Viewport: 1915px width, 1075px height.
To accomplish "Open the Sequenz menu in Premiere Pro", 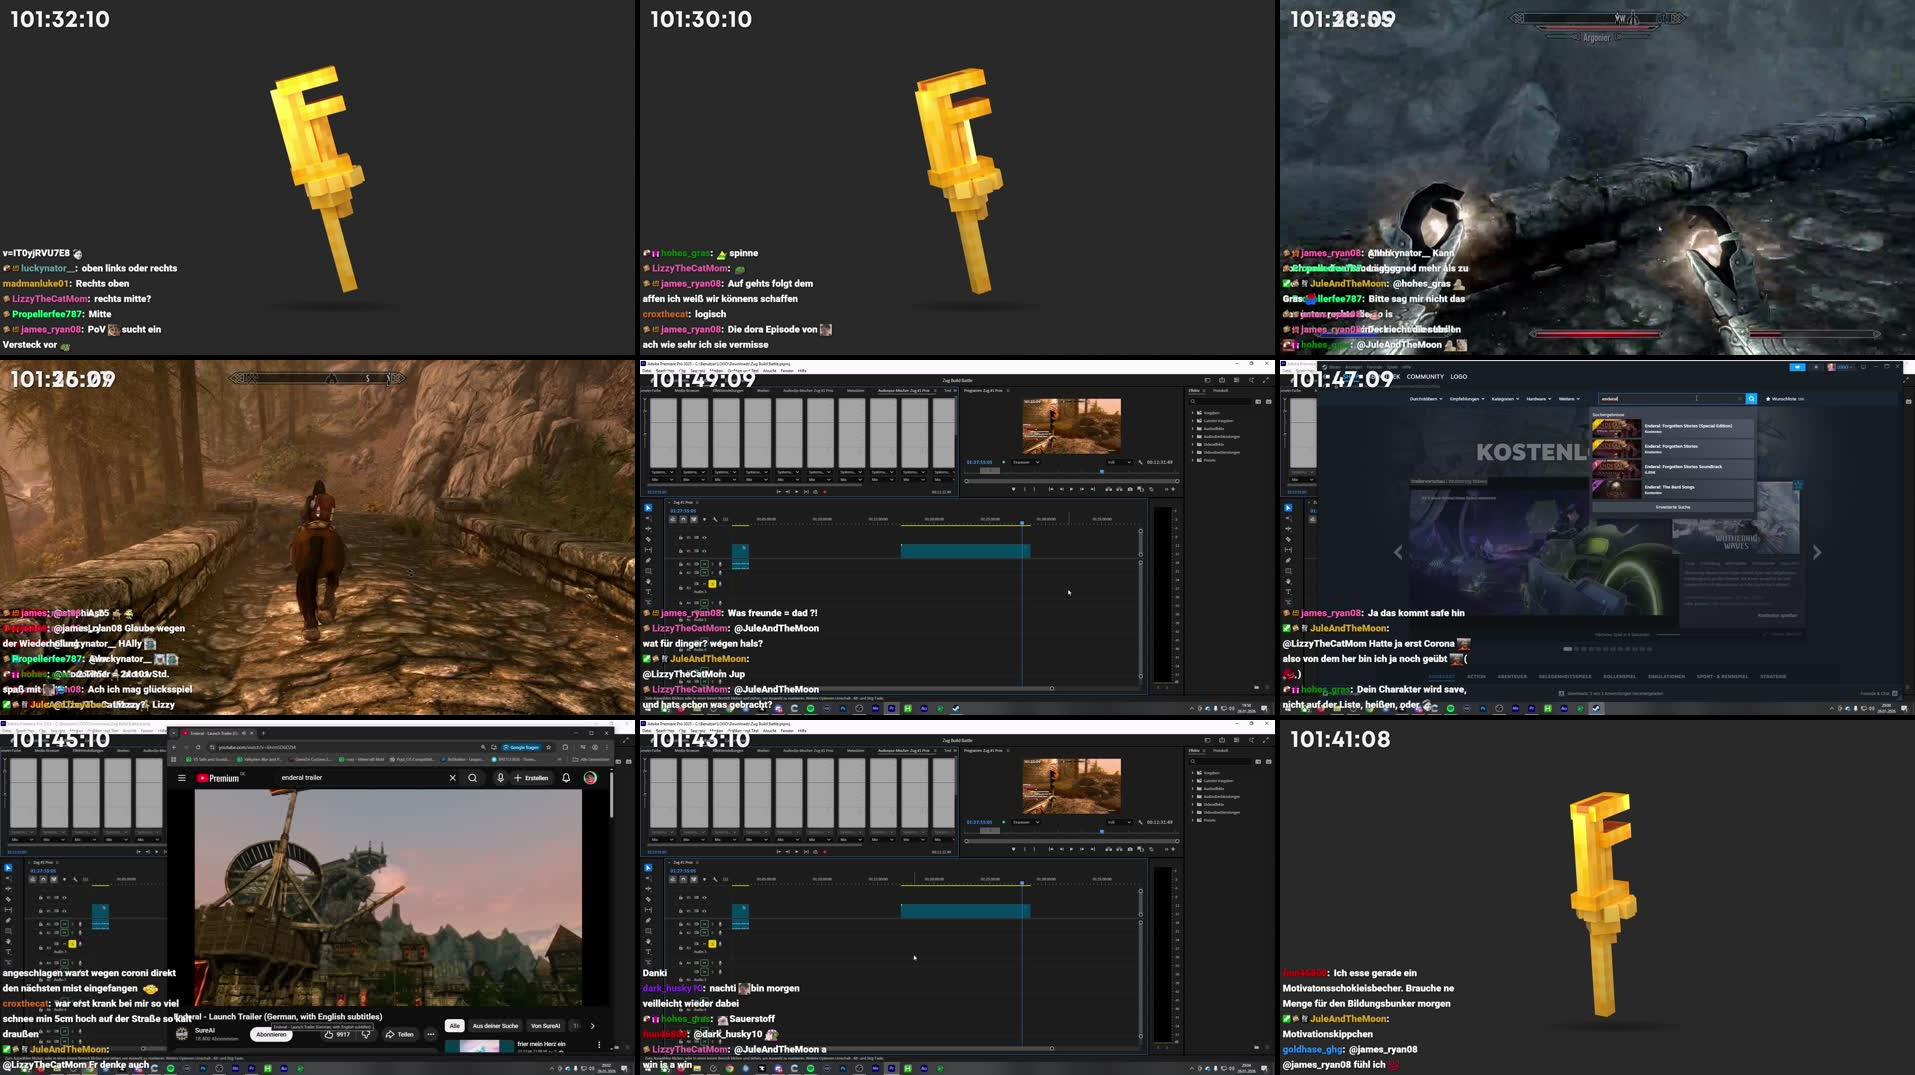I will (x=699, y=370).
